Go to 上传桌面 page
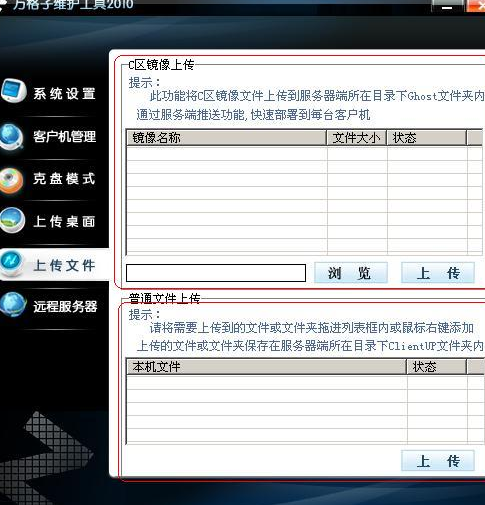 tap(64, 221)
